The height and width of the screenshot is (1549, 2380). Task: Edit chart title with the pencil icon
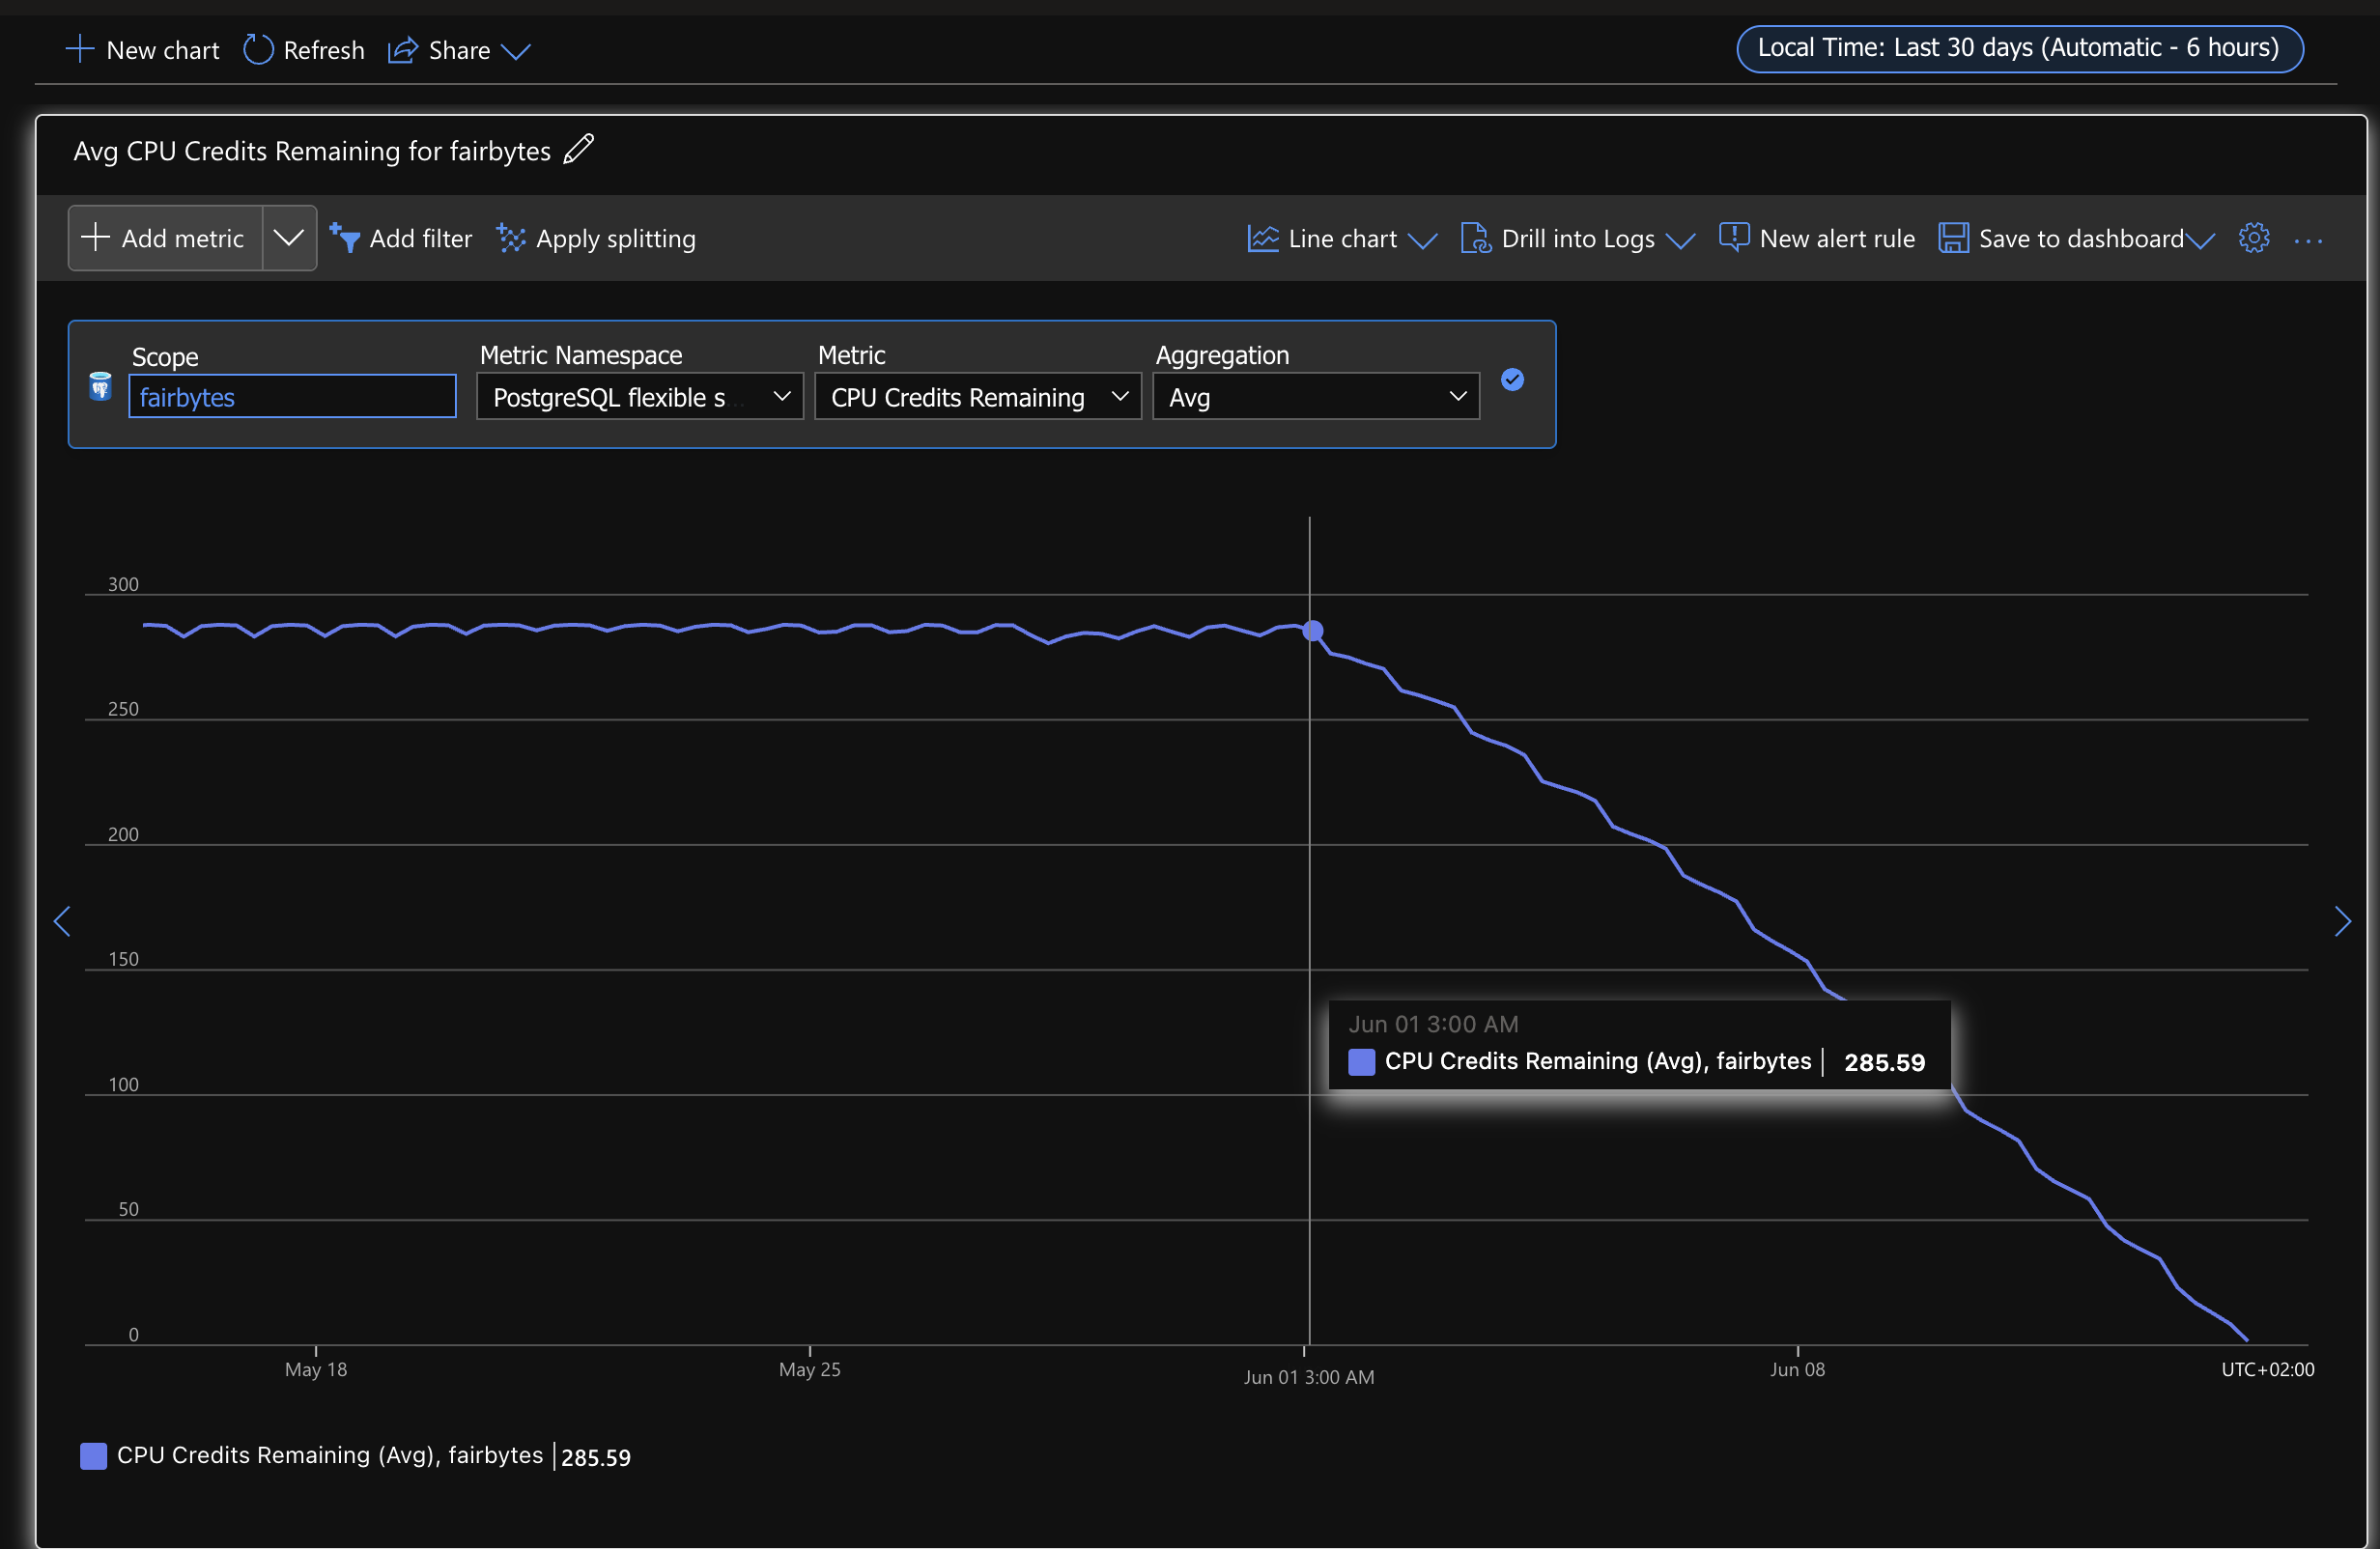click(579, 149)
